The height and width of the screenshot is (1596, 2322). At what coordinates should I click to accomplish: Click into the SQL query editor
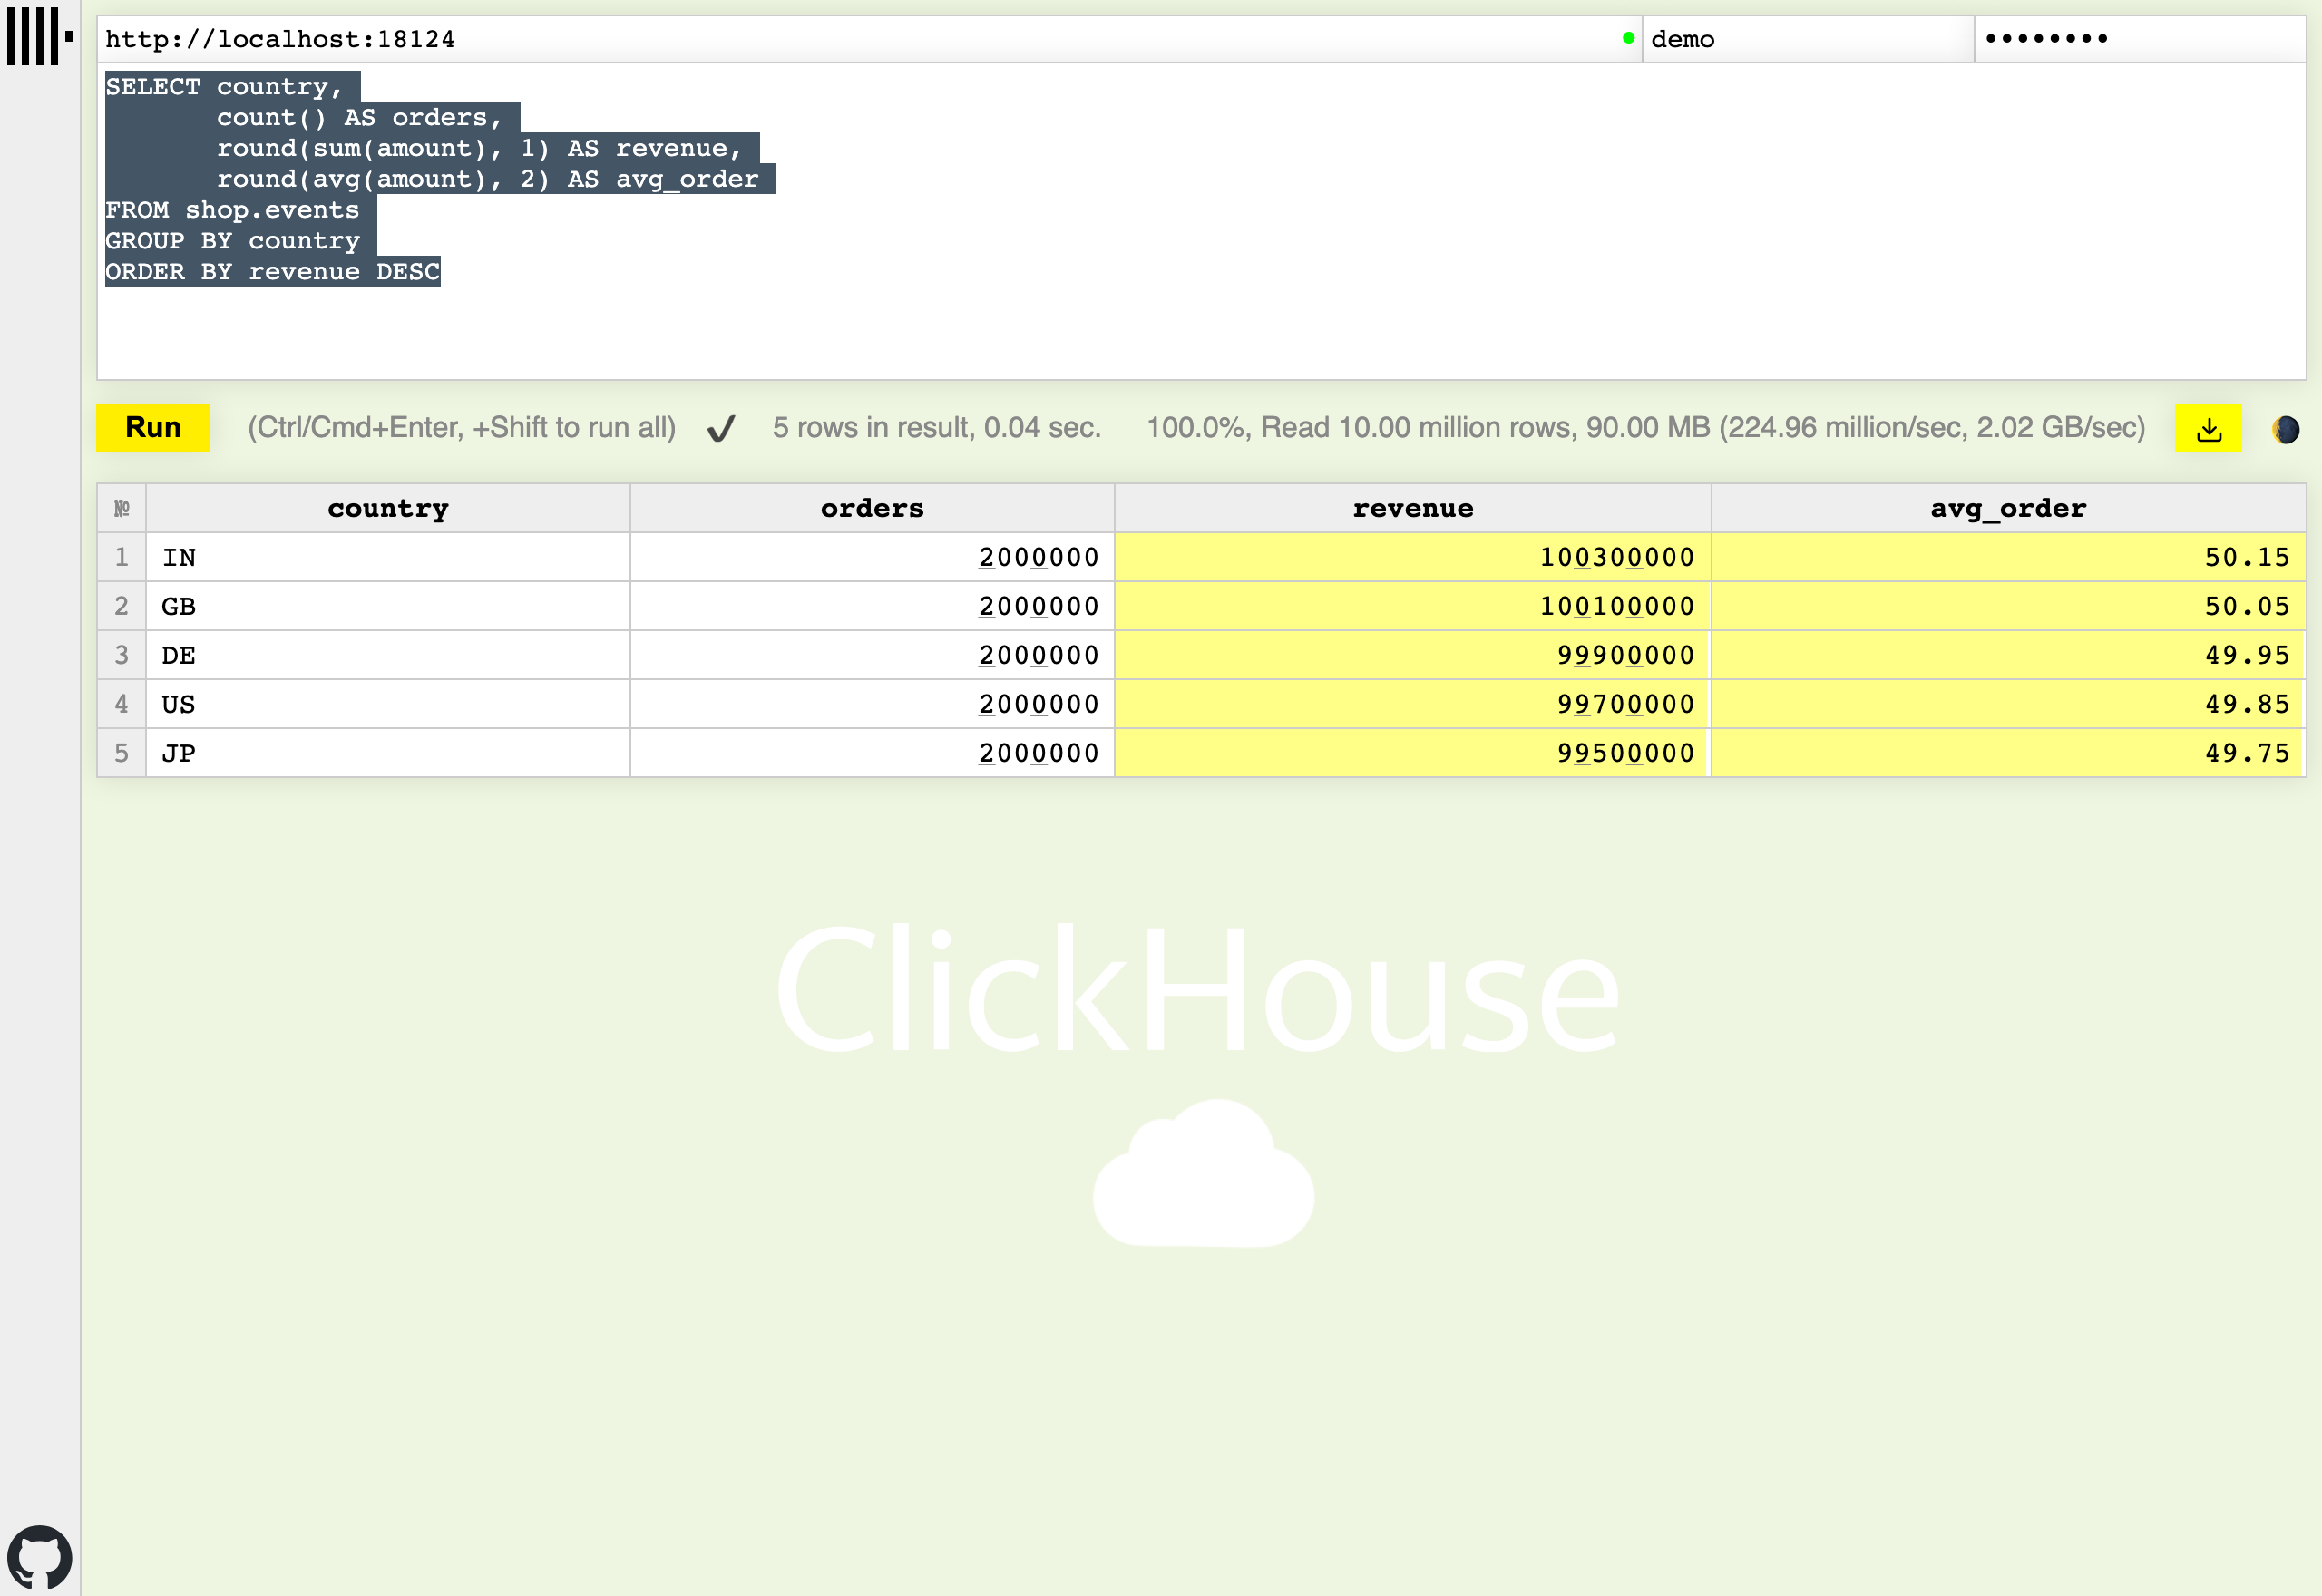point(1201,221)
